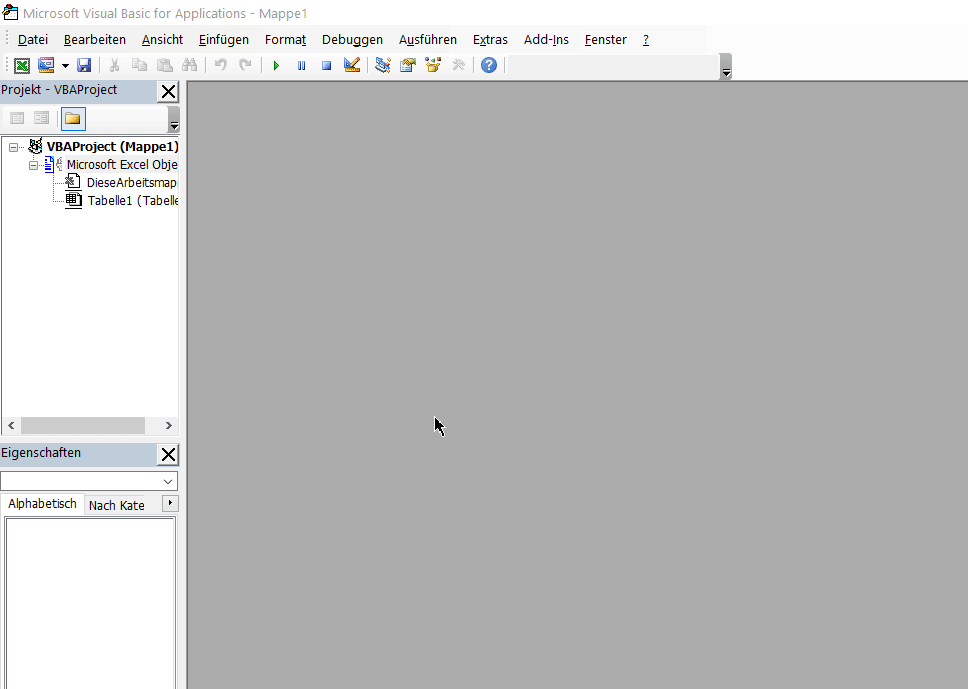
Task: Toggle folders view in Project panel
Action: pyautogui.click(x=73, y=119)
